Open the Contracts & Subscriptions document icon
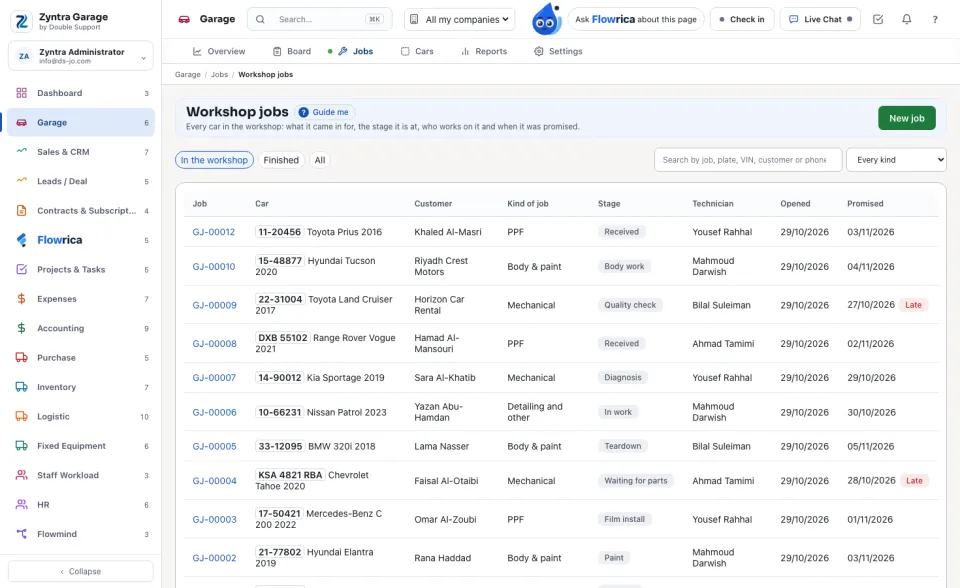This screenshot has width=960, height=588. coord(21,211)
